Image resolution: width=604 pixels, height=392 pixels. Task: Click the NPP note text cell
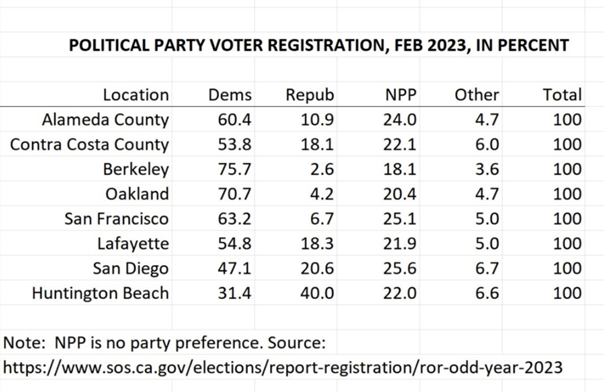coord(164,342)
